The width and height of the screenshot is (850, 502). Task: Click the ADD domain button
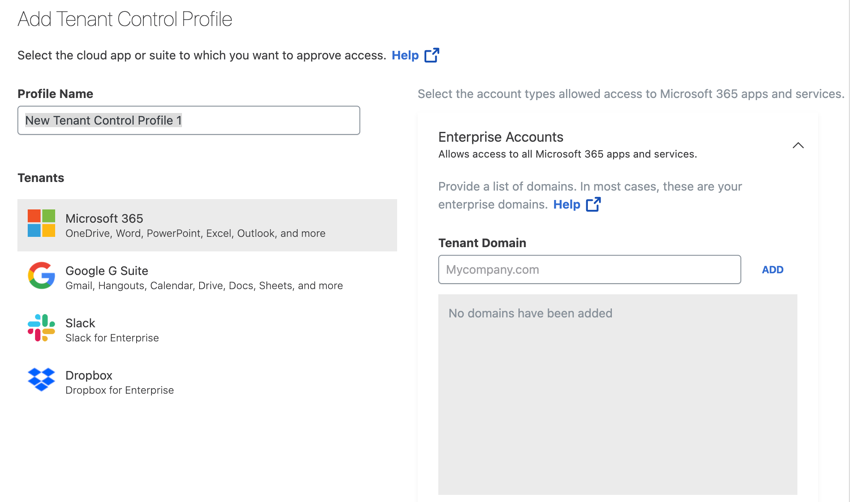pos(772,269)
